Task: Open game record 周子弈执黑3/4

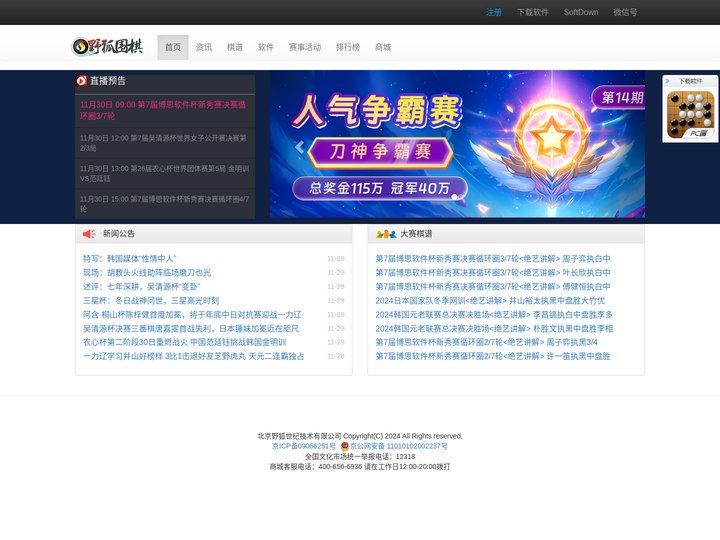Action: point(486,342)
